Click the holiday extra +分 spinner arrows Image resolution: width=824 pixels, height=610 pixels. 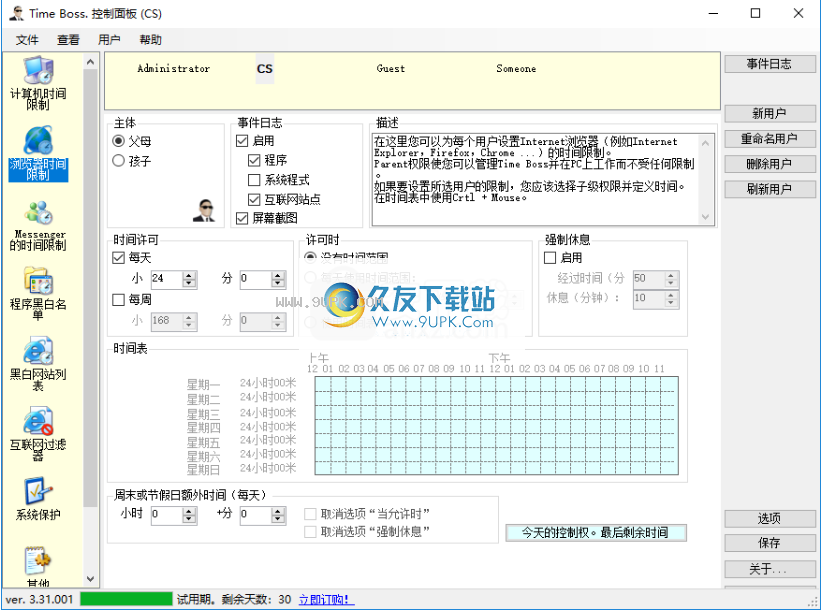279,515
